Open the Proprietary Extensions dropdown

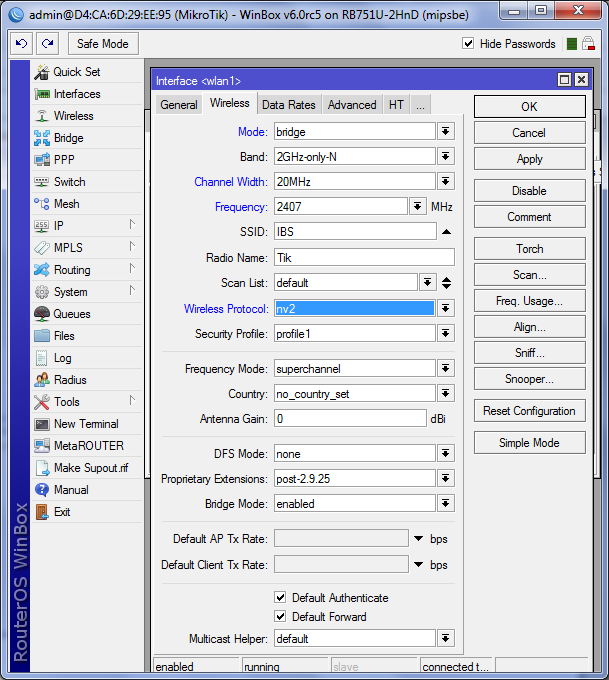[x=445, y=479]
